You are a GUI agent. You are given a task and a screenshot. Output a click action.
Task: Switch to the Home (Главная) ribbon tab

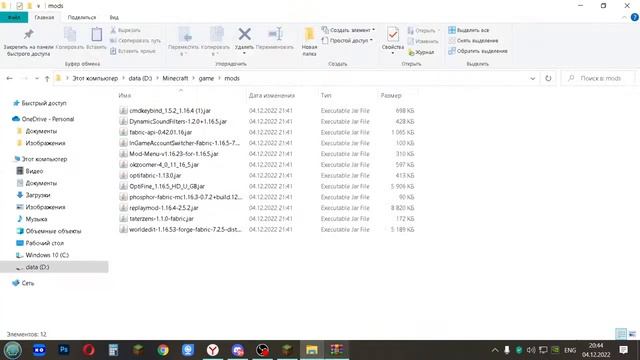44,17
